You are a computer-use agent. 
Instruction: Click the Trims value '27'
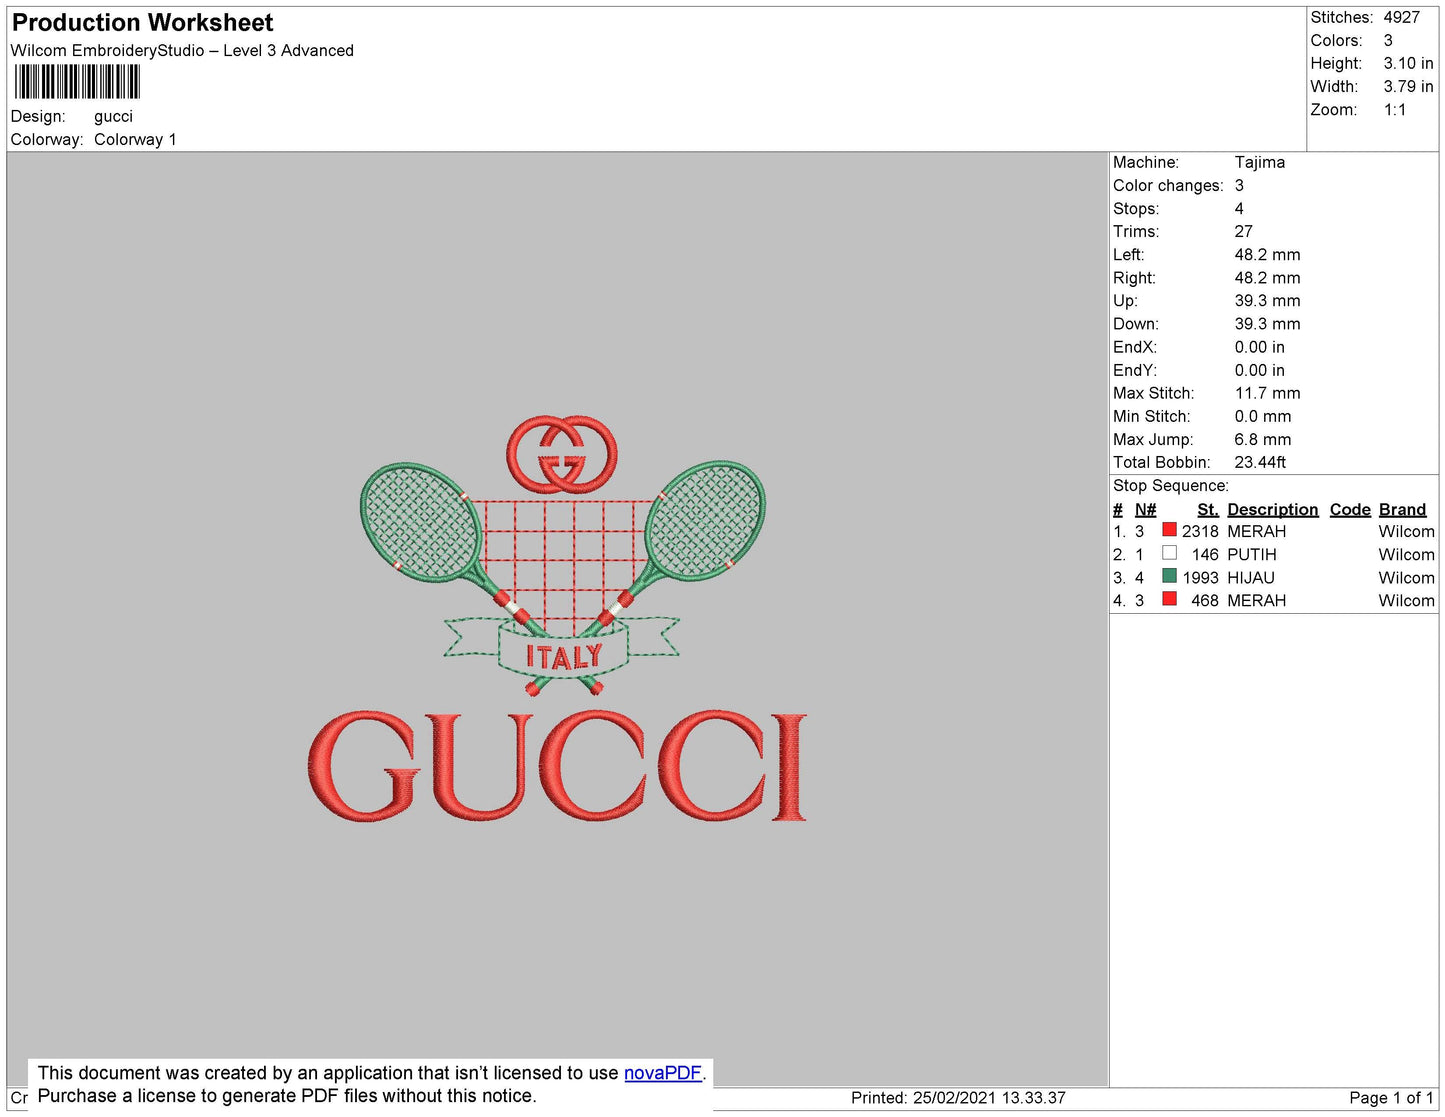click(1244, 231)
